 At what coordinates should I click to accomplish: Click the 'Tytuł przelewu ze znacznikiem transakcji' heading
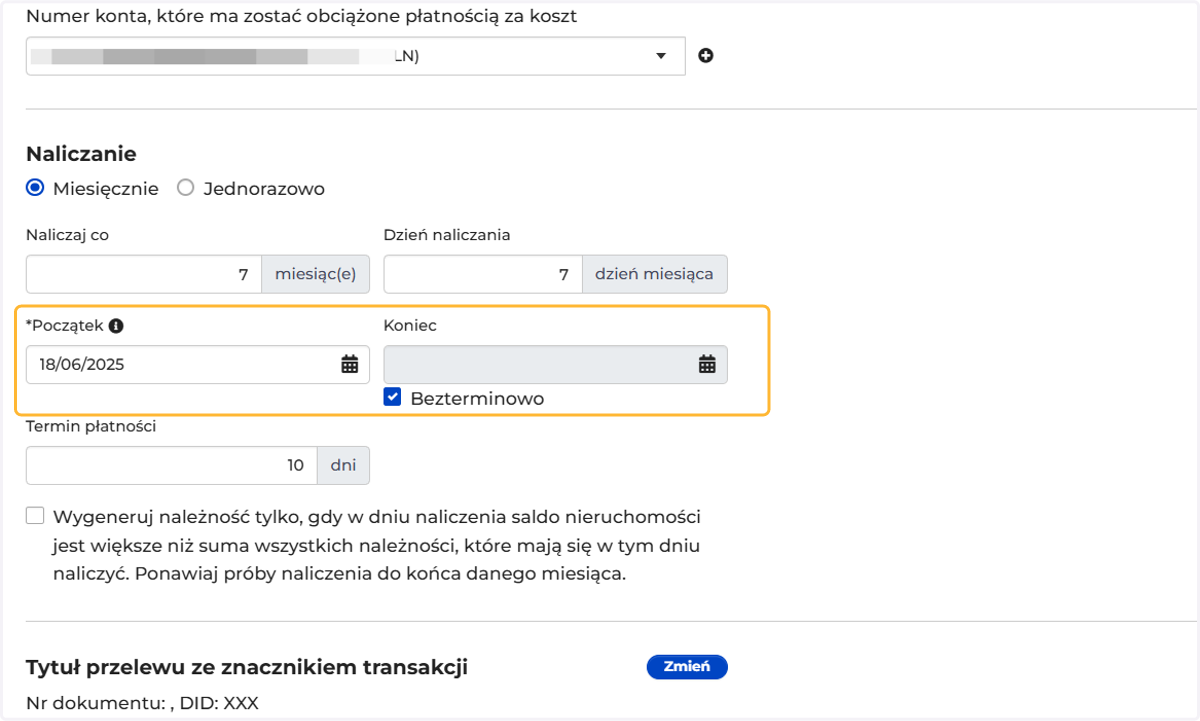[247, 667]
